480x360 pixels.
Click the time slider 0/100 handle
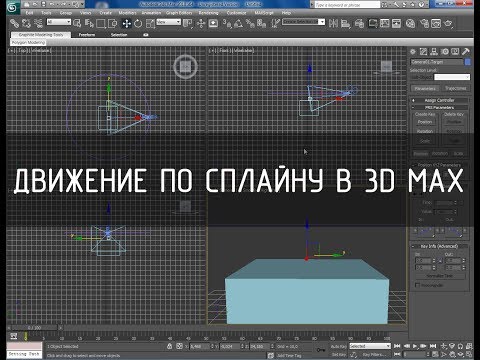[x=34, y=328]
